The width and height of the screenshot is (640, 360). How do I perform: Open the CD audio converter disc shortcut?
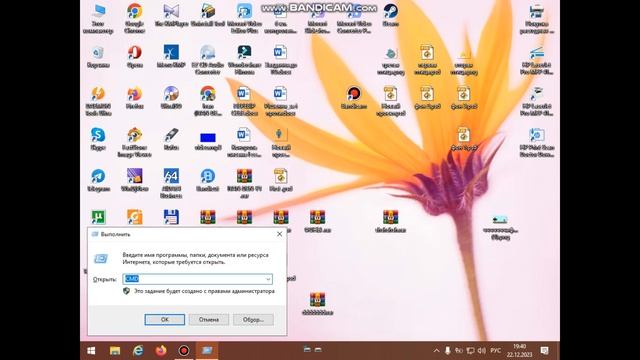coord(208,53)
